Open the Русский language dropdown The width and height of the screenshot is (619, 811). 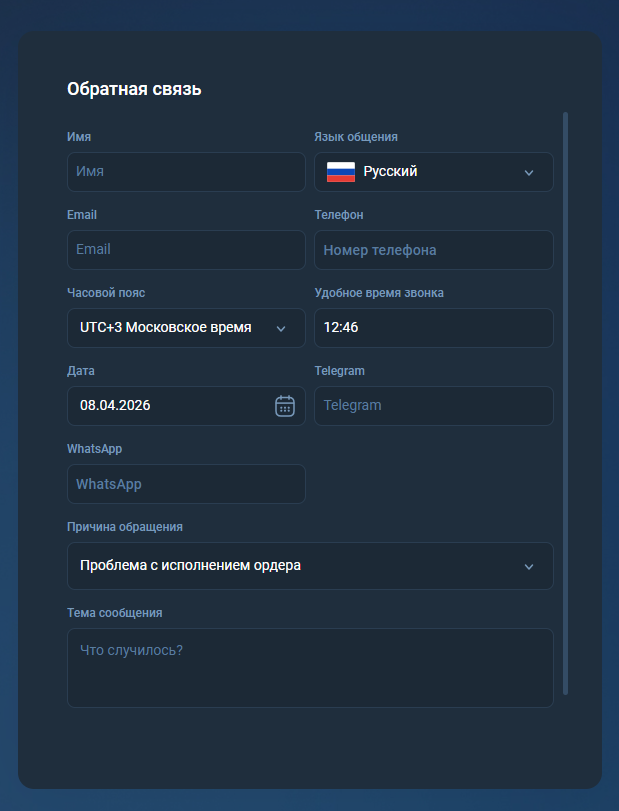(x=434, y=172)
